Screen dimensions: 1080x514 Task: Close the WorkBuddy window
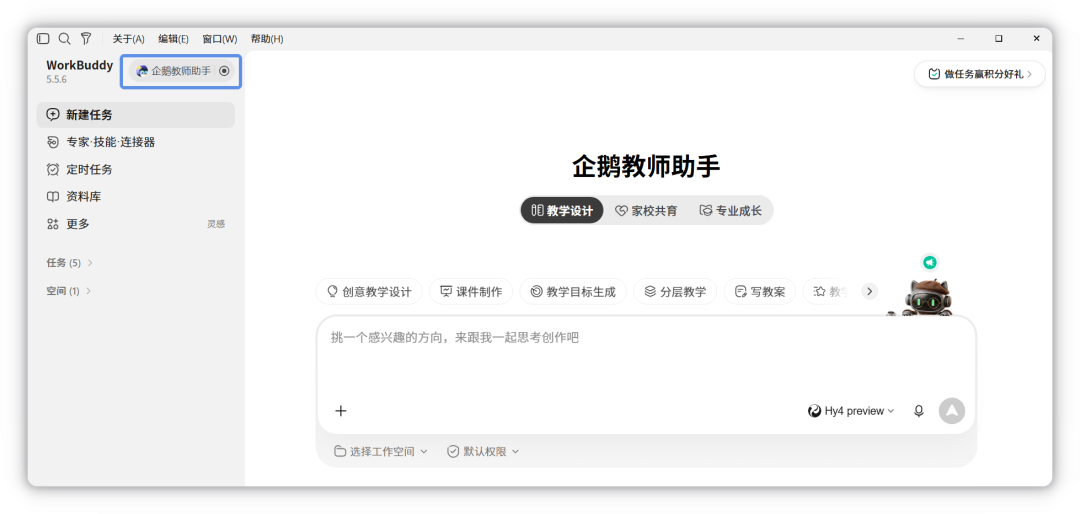(x=1037, y=39)
